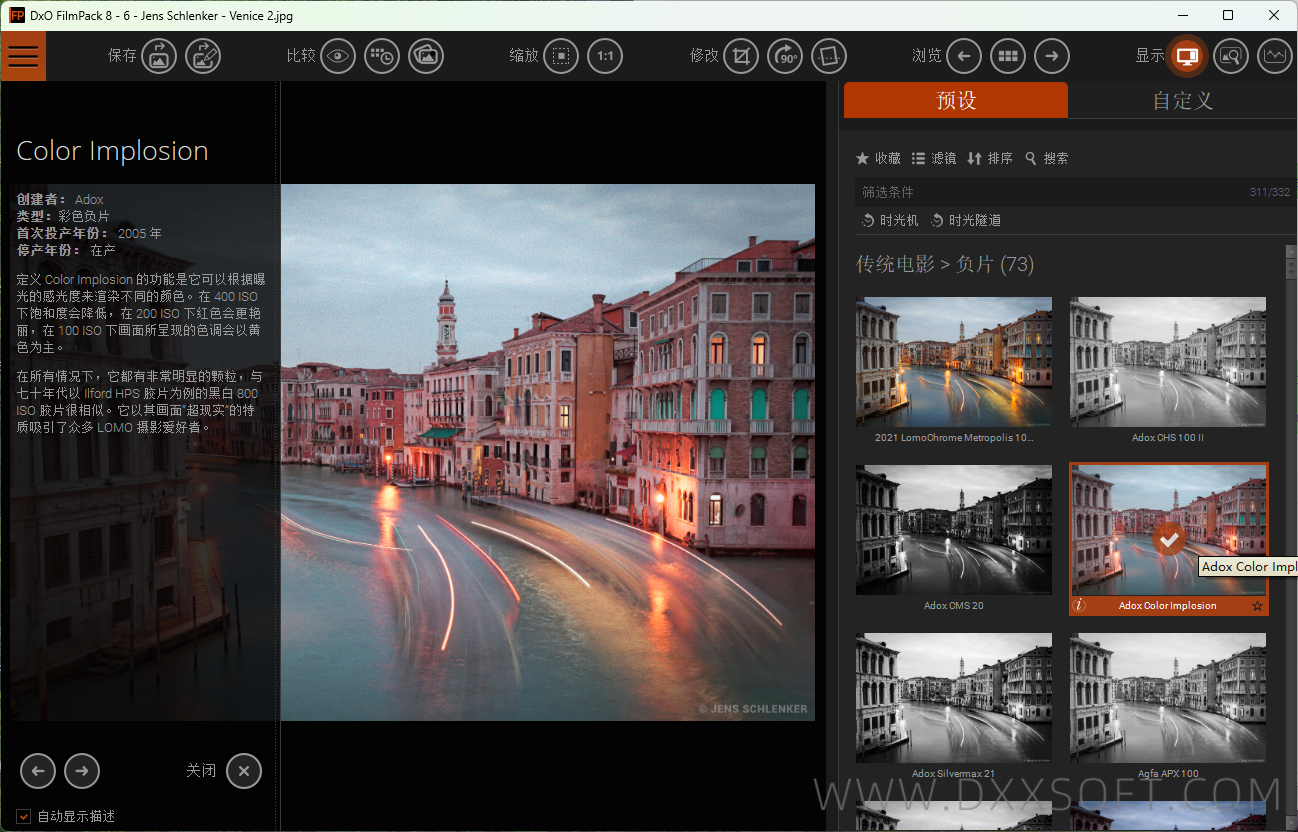The image size is (1298, 832).
Task: Toggle the 自动显示描述 checkbox
Action: tap(24, 816)
